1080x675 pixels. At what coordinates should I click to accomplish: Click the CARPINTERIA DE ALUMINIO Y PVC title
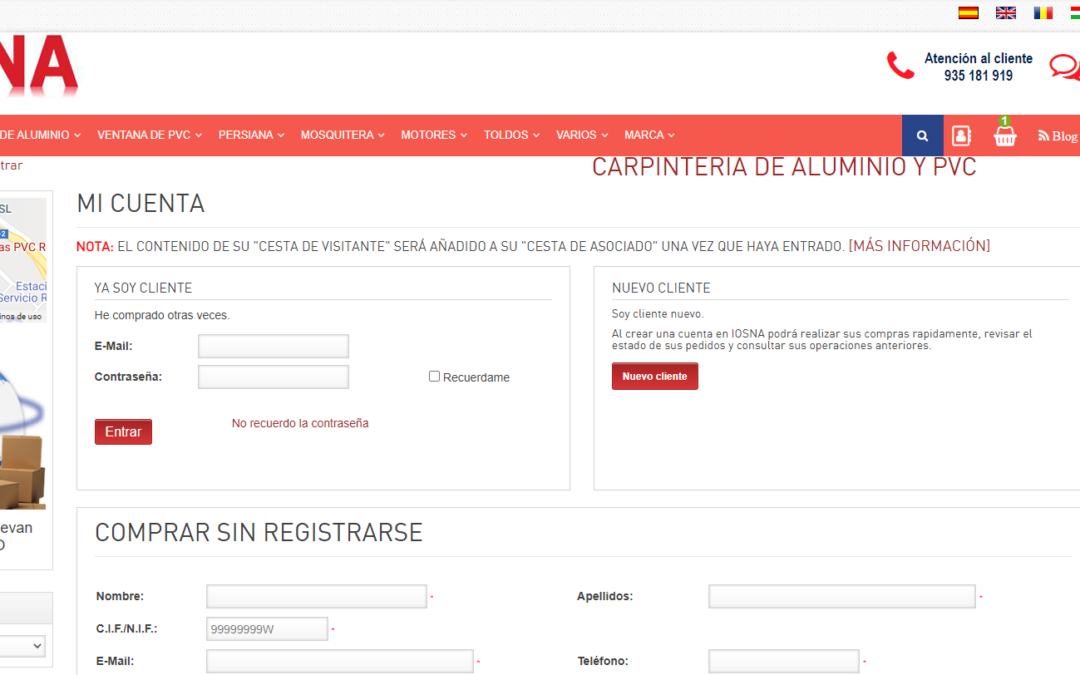pyautogui.click(x=784, y=167)
